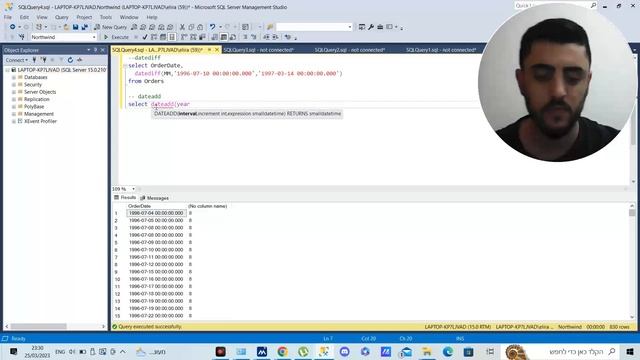
Task: Expand the Databases node
Action: pos(14,77)
